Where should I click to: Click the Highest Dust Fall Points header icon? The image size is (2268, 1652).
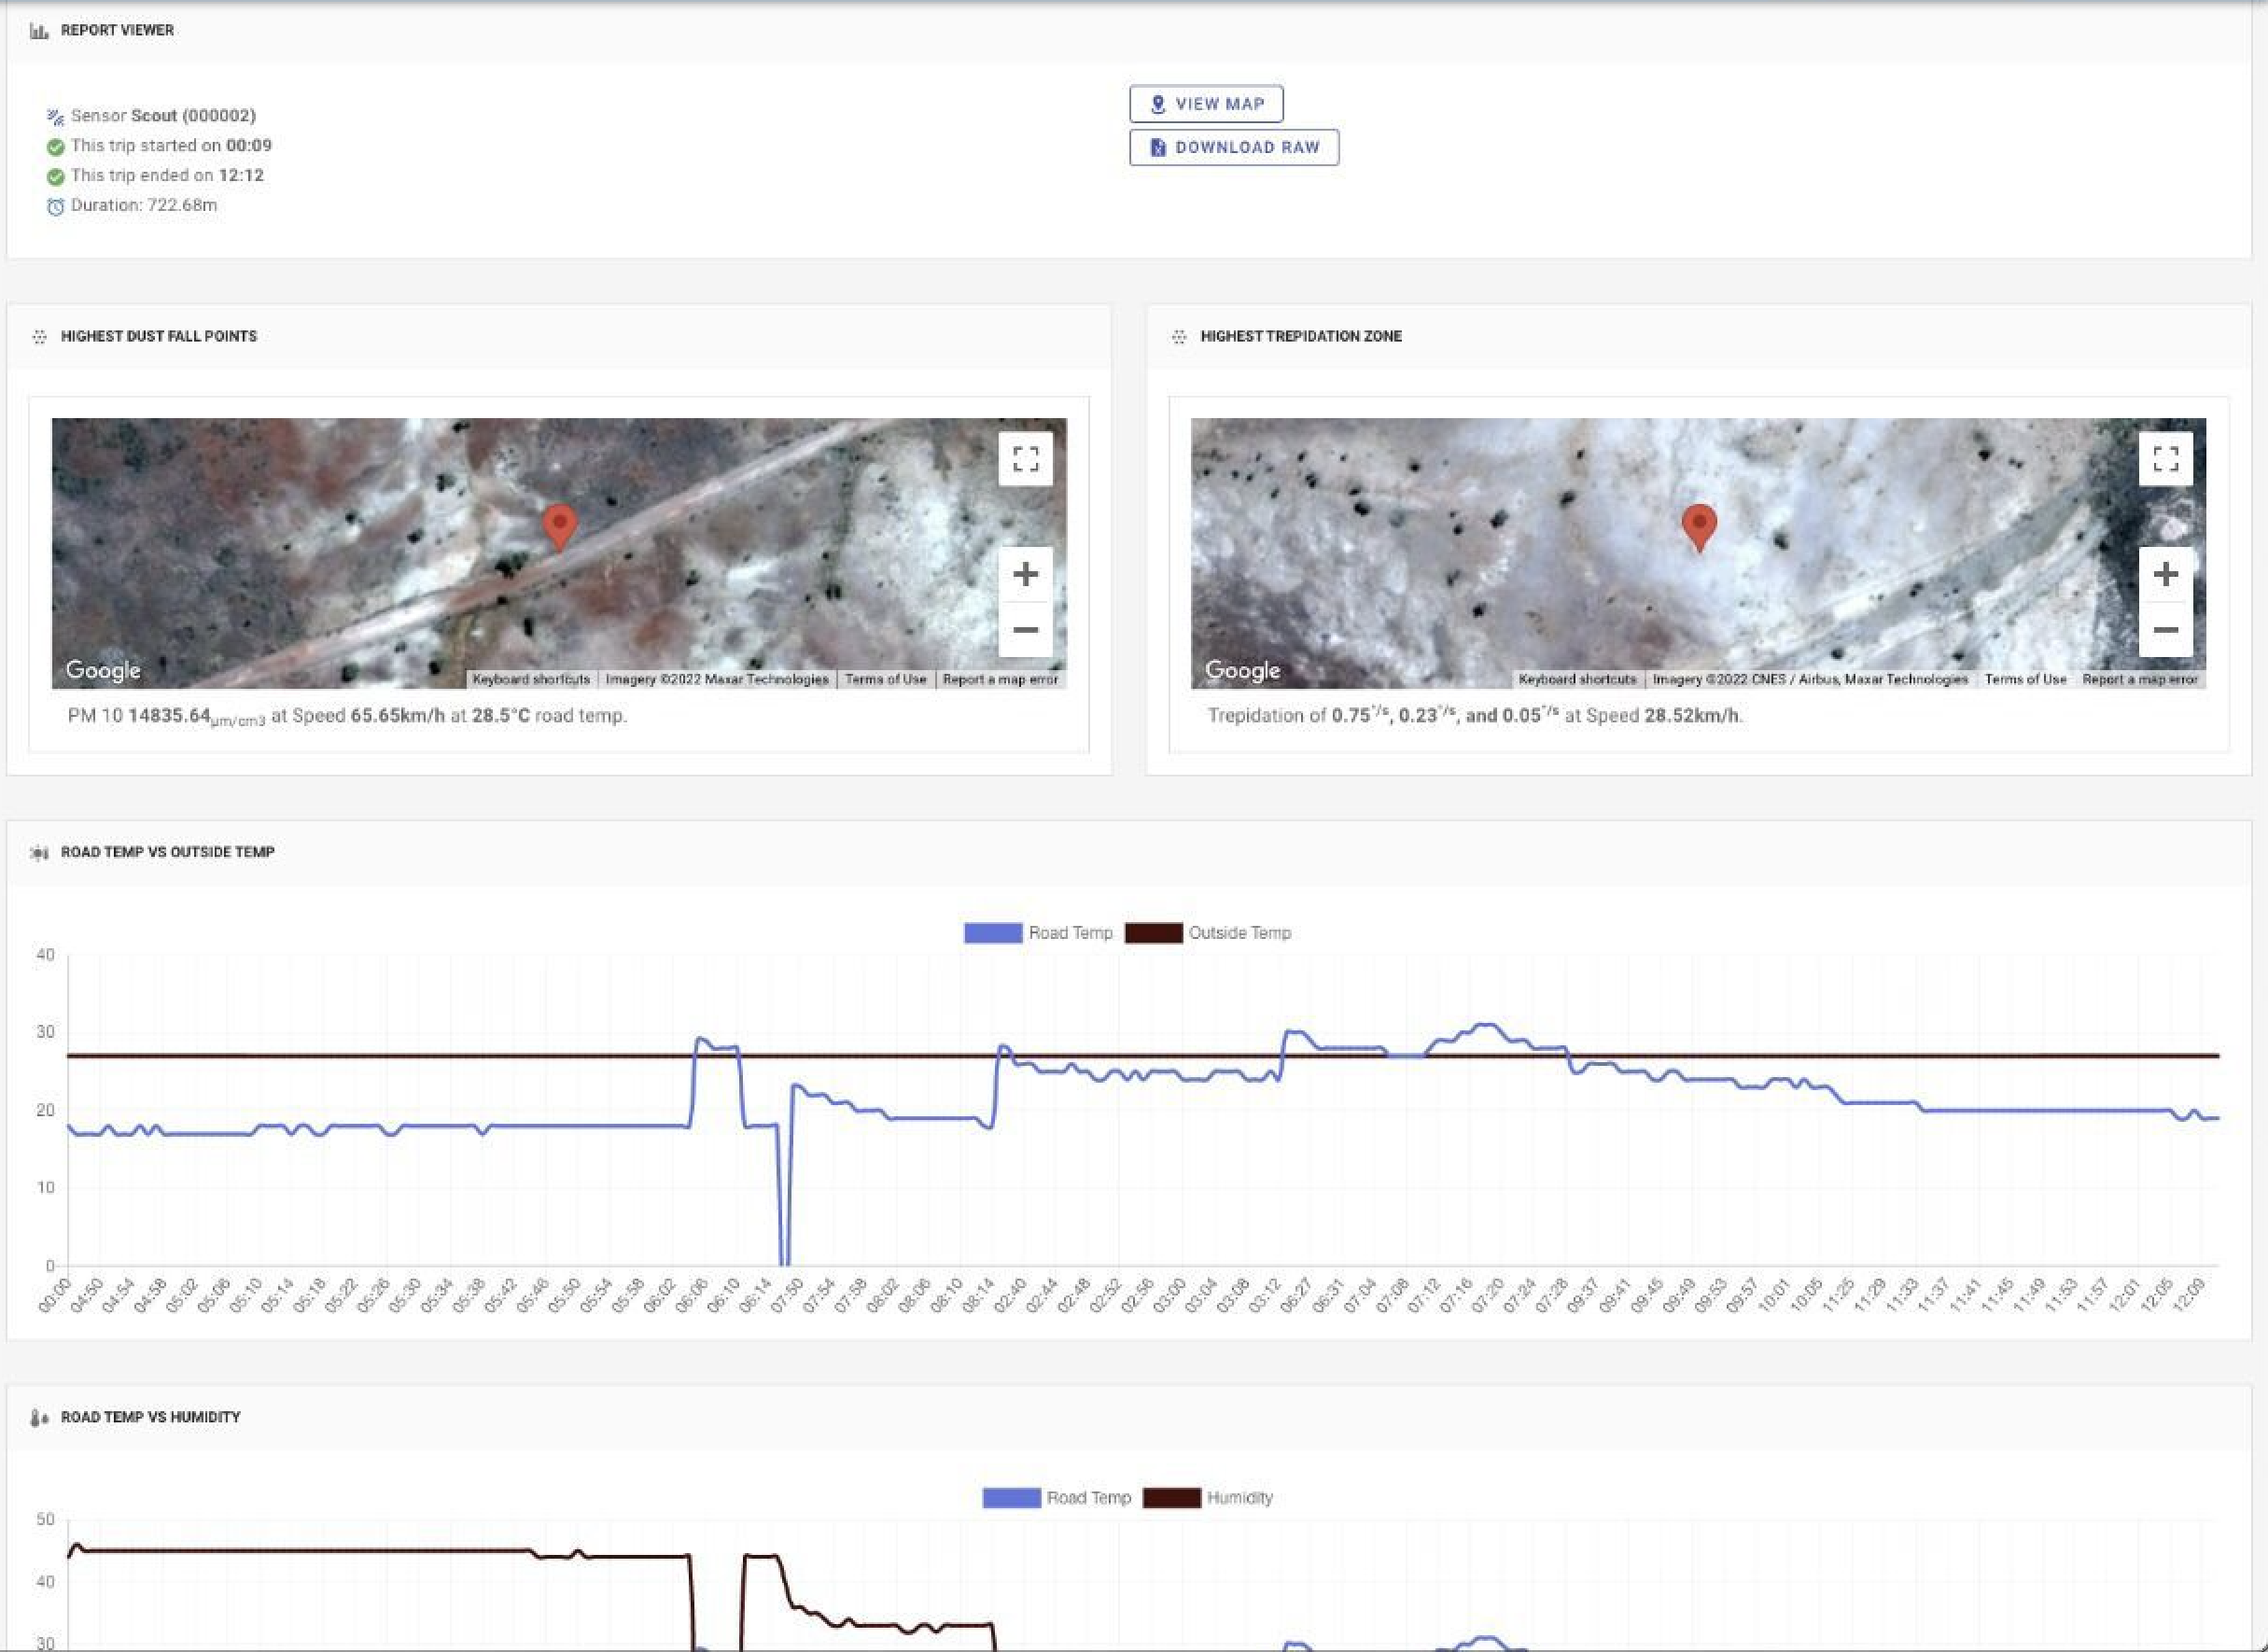(x=39, y=337)
